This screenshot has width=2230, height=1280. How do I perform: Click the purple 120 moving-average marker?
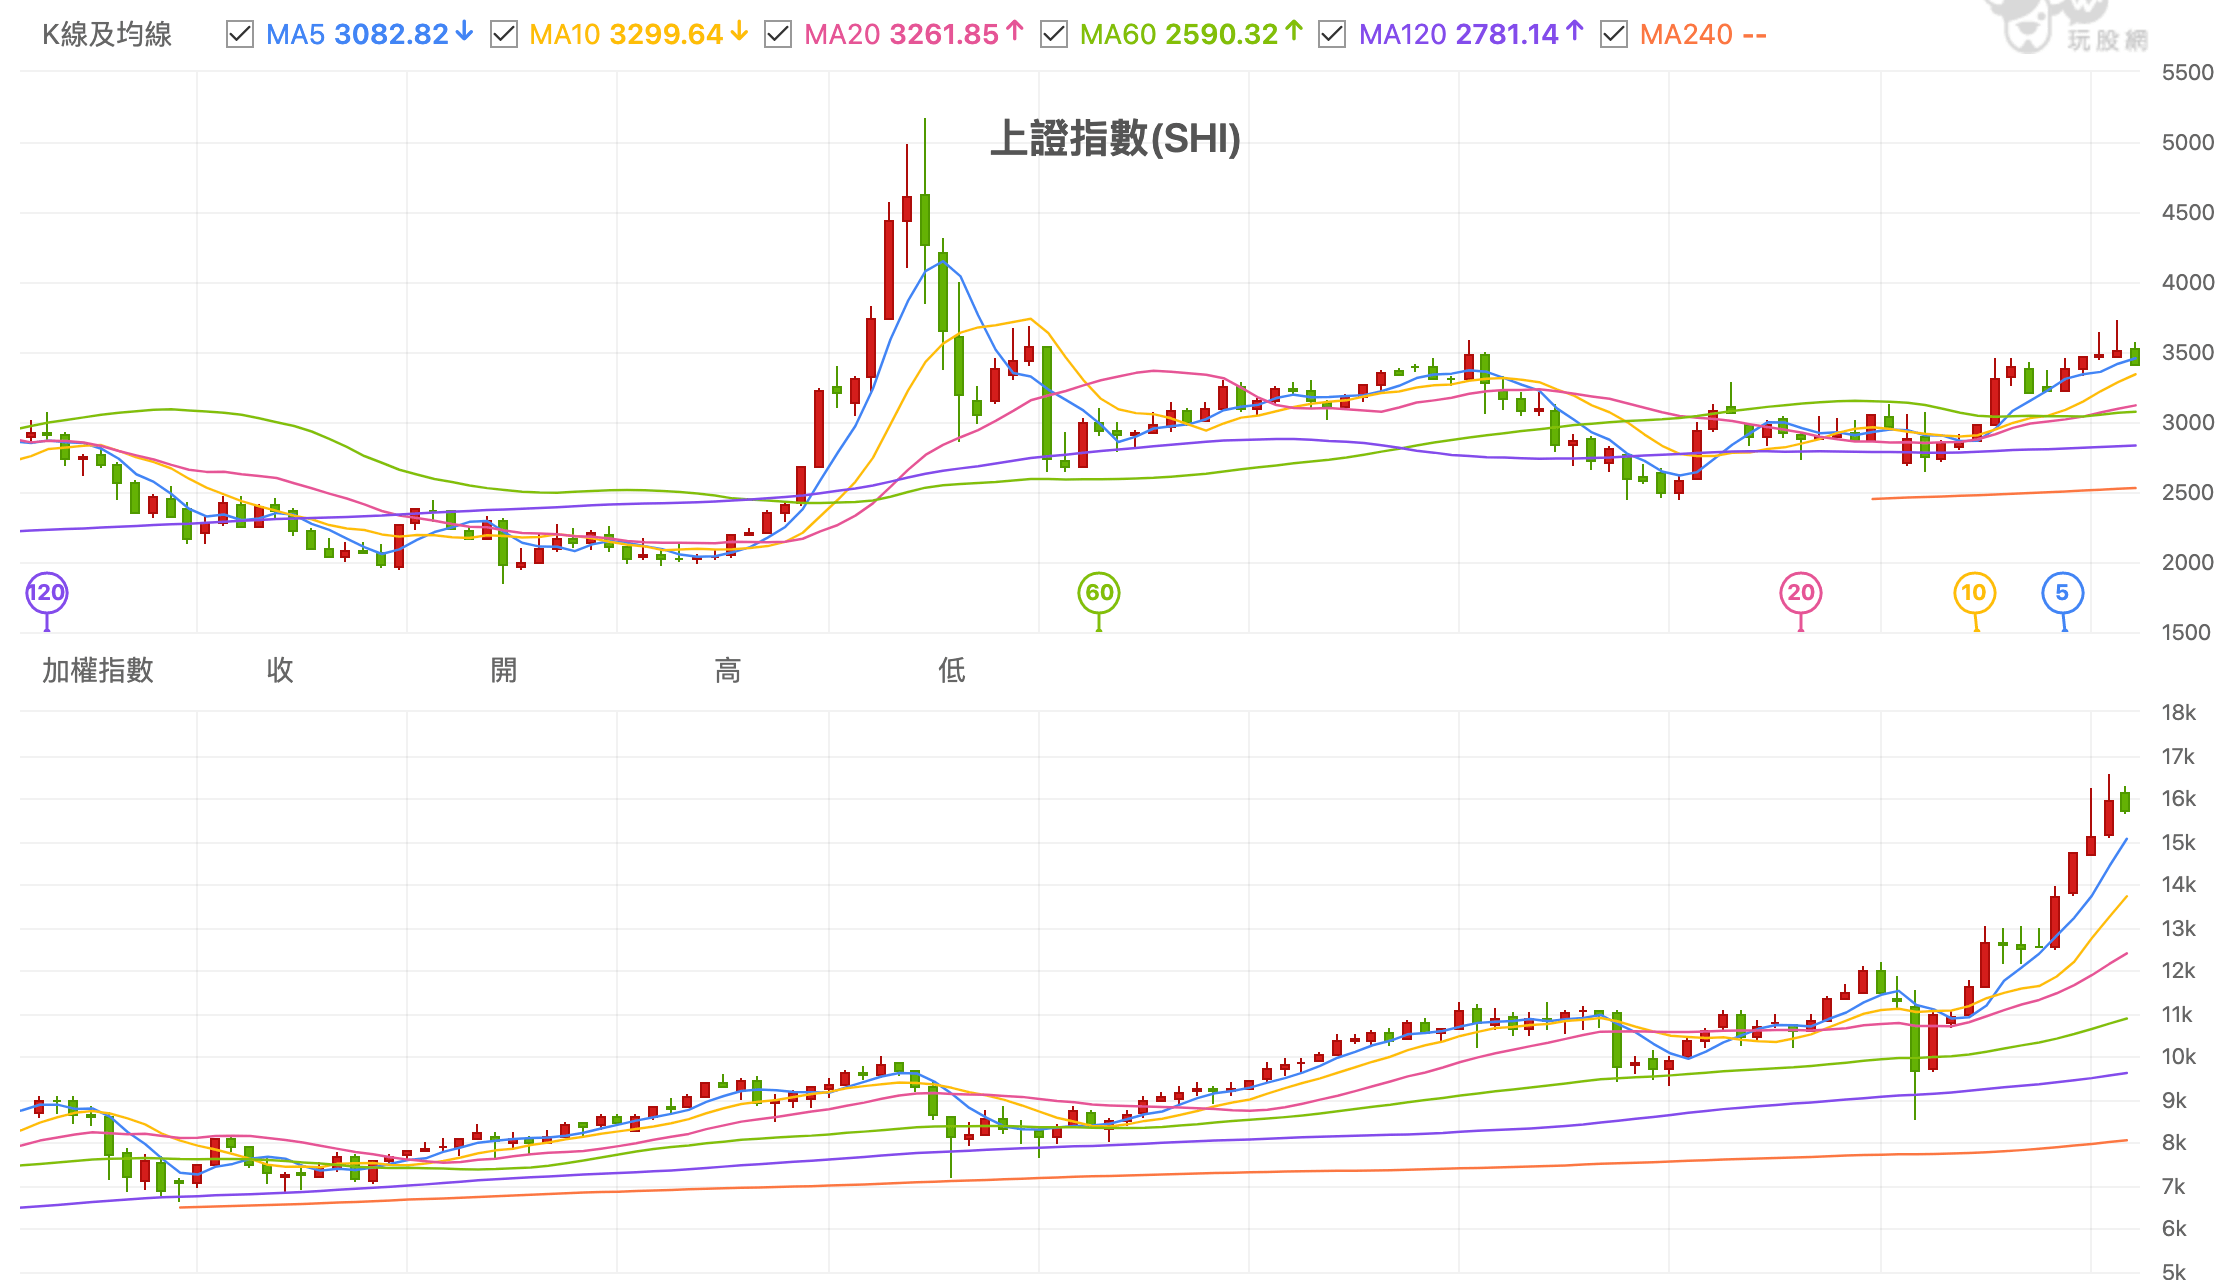tap(46, 593)
